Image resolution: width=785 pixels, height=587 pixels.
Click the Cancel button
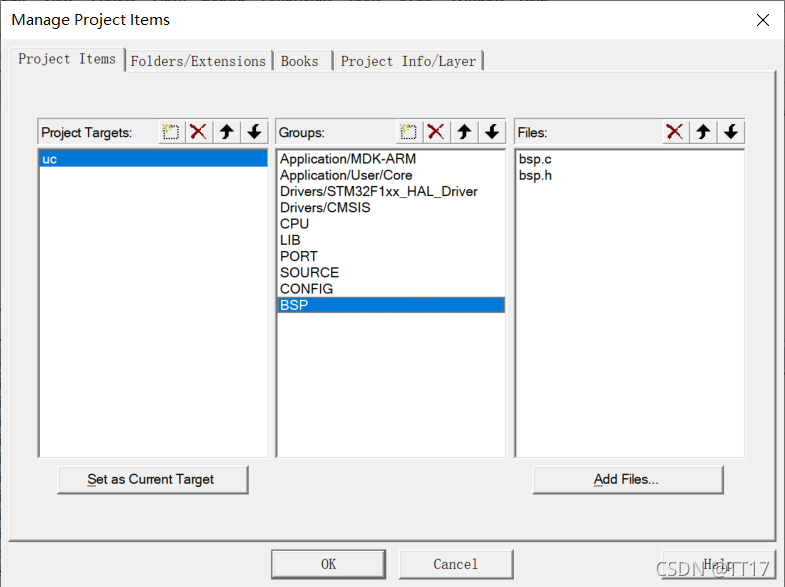456,564
